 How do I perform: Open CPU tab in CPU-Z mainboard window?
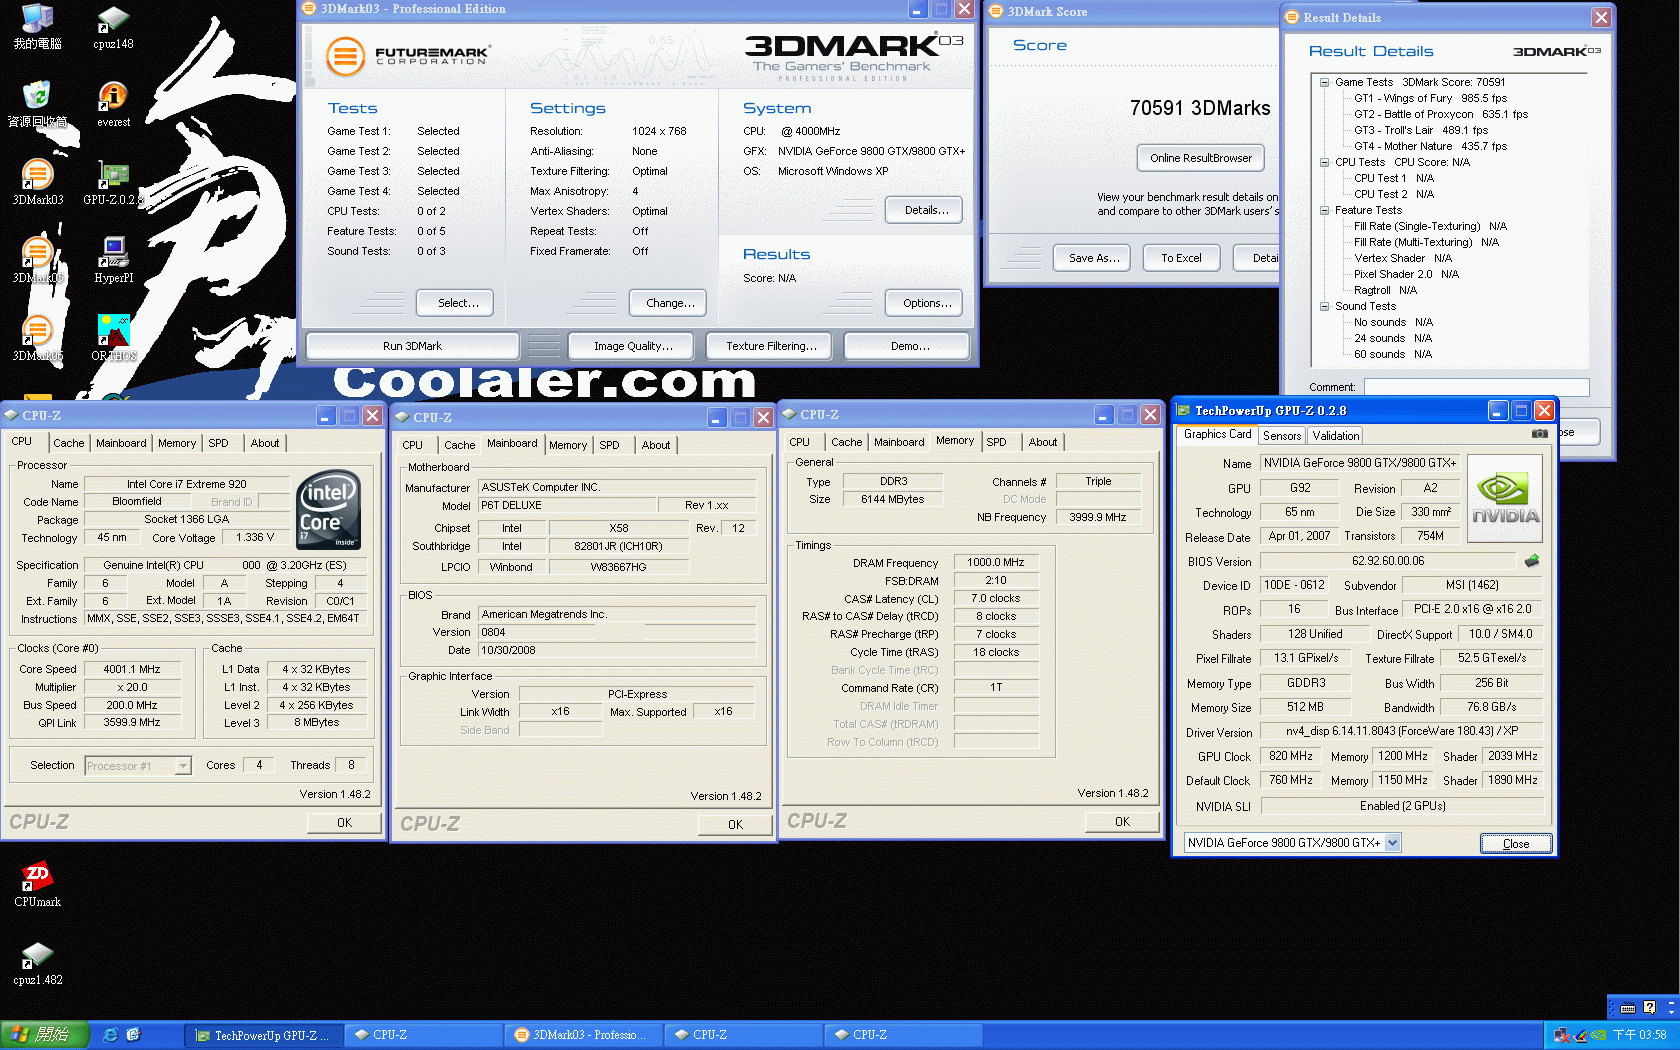[412, 445]
